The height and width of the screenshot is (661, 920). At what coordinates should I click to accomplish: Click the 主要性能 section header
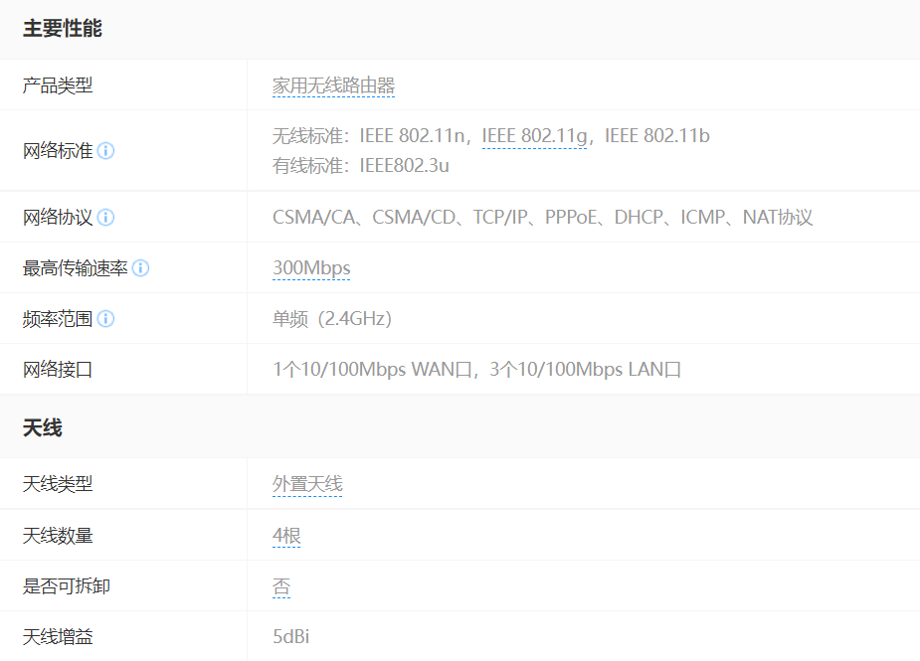62,29
